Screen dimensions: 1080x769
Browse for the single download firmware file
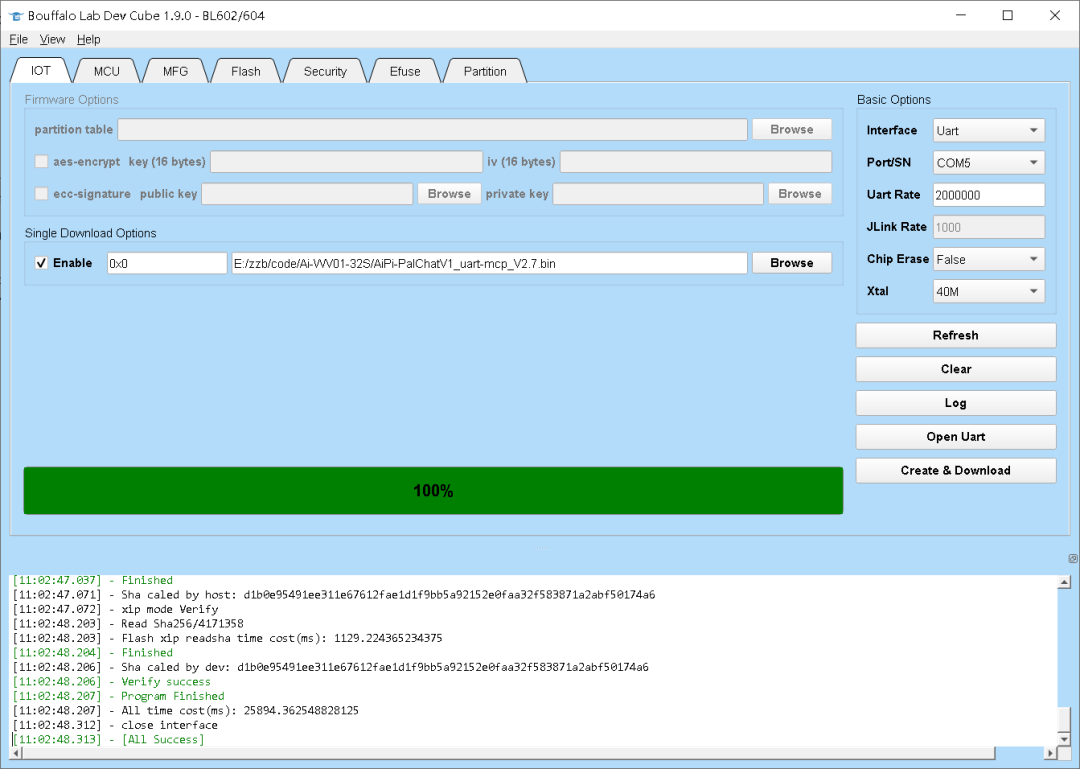pyautogui.click(x=791, y=263)
